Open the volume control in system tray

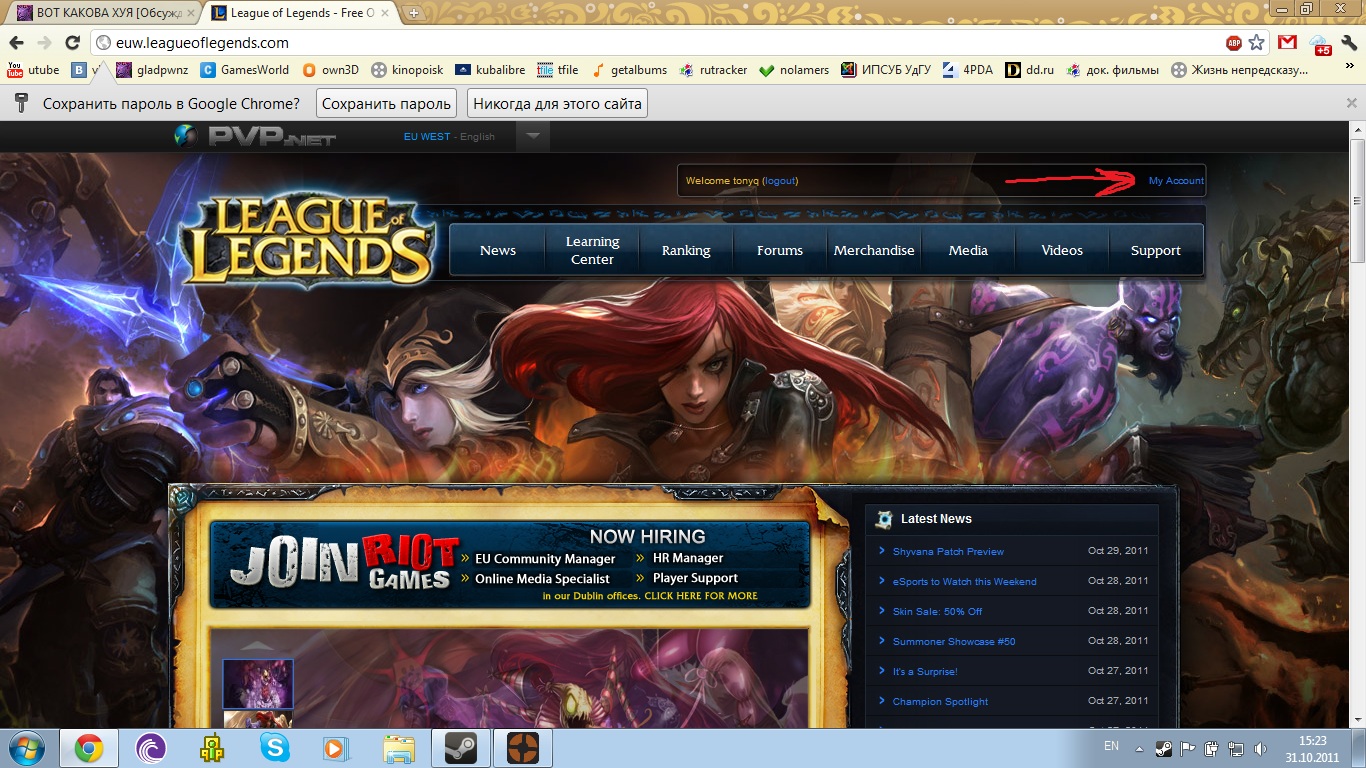pyautogui.click(x=1259, y=748)
